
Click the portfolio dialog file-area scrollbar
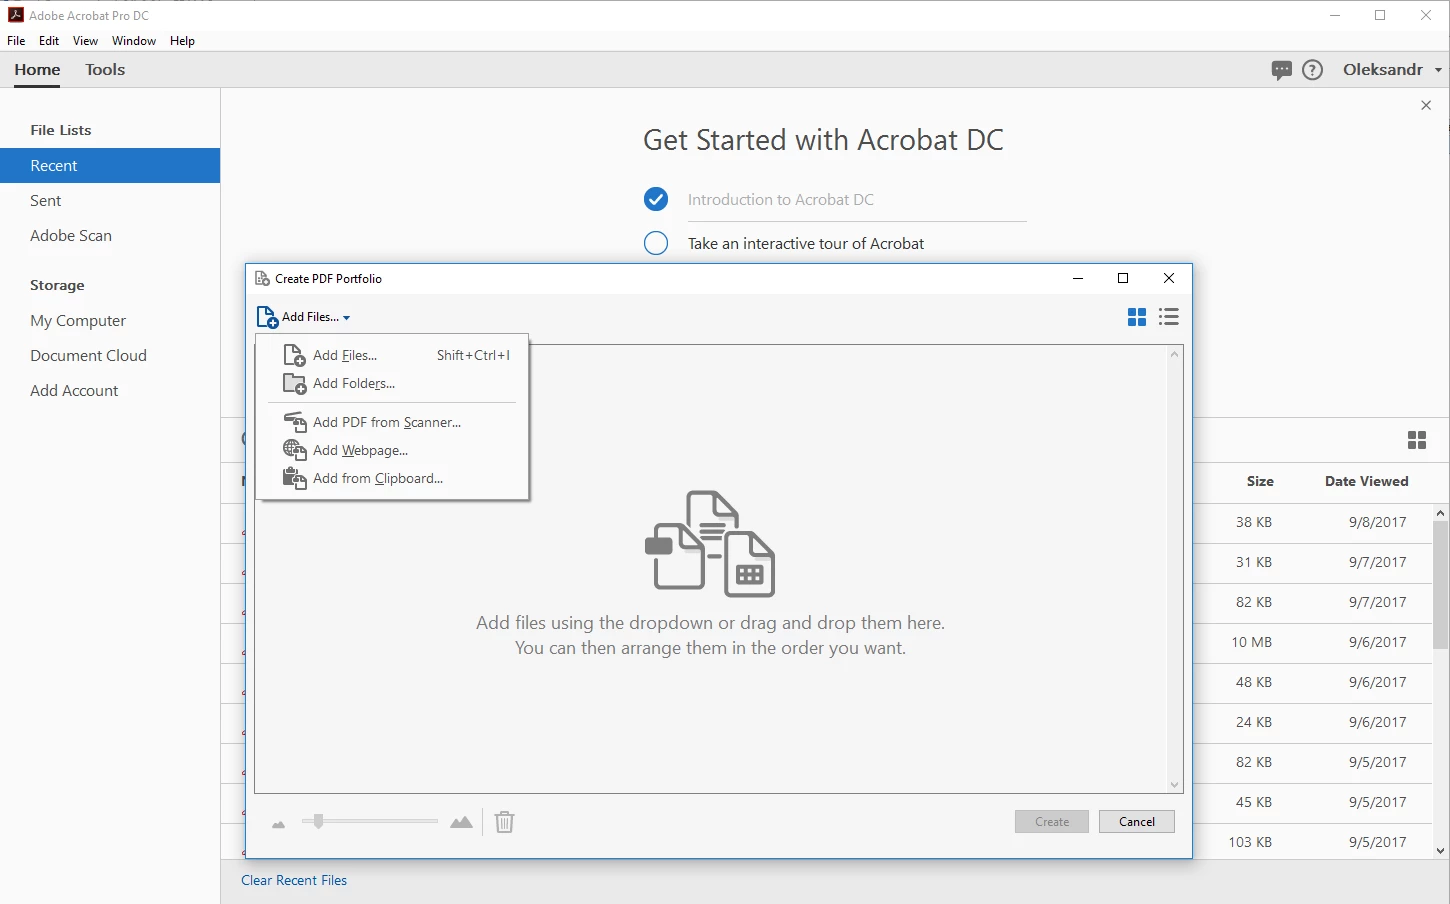[1175, 569]
